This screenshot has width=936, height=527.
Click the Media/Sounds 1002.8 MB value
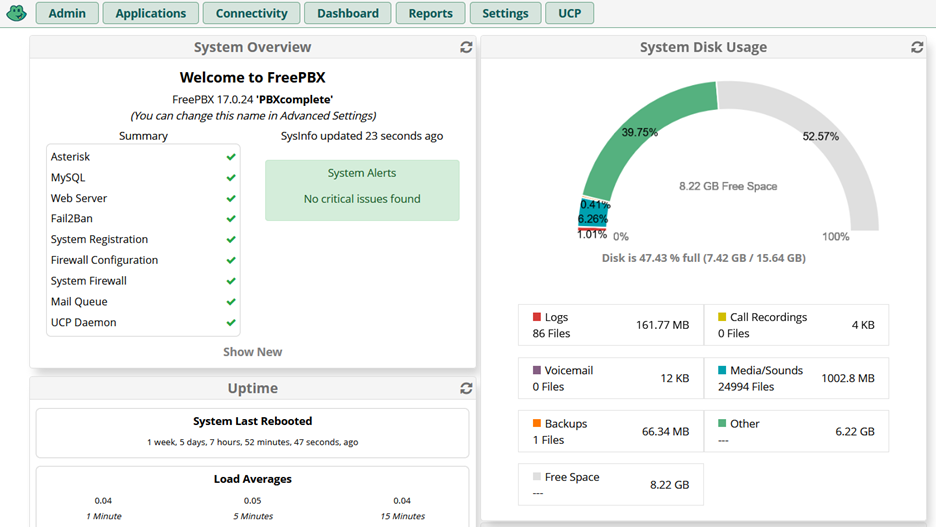[848, 378]
